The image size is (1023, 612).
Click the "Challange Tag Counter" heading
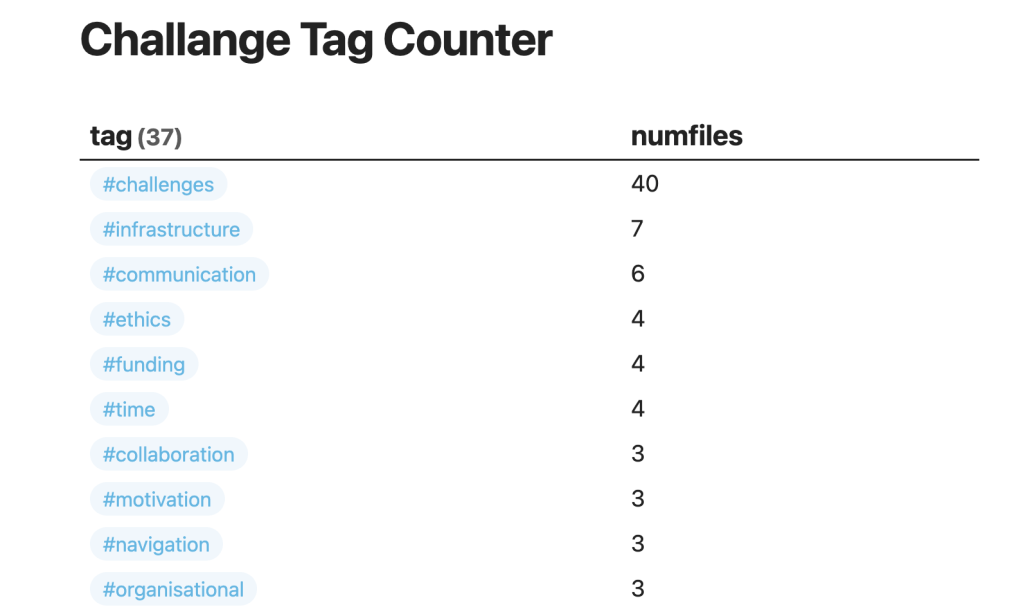[x=316, y=41]
